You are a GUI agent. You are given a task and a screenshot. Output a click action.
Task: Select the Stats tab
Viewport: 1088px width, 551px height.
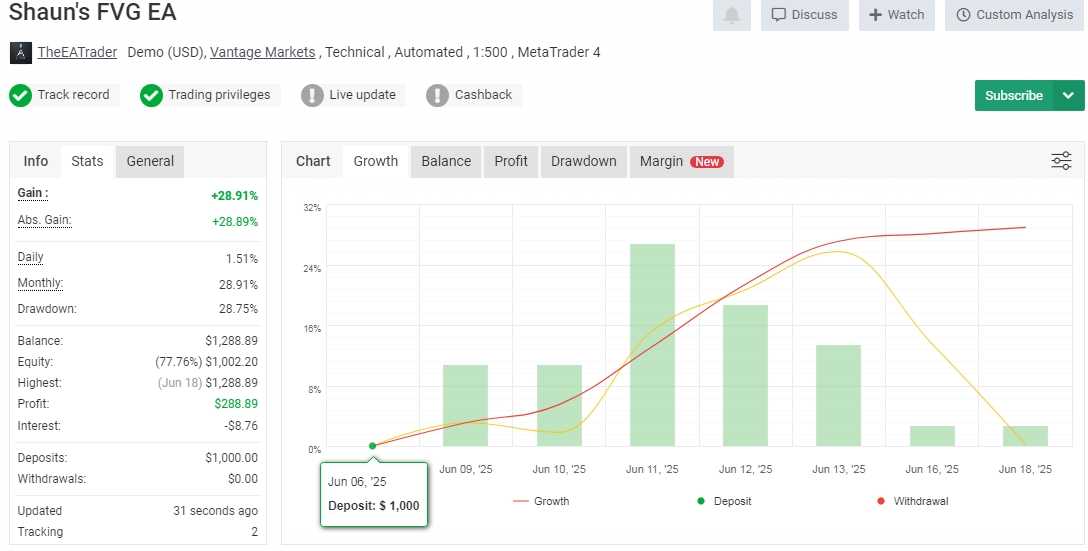tap(87, 161)
